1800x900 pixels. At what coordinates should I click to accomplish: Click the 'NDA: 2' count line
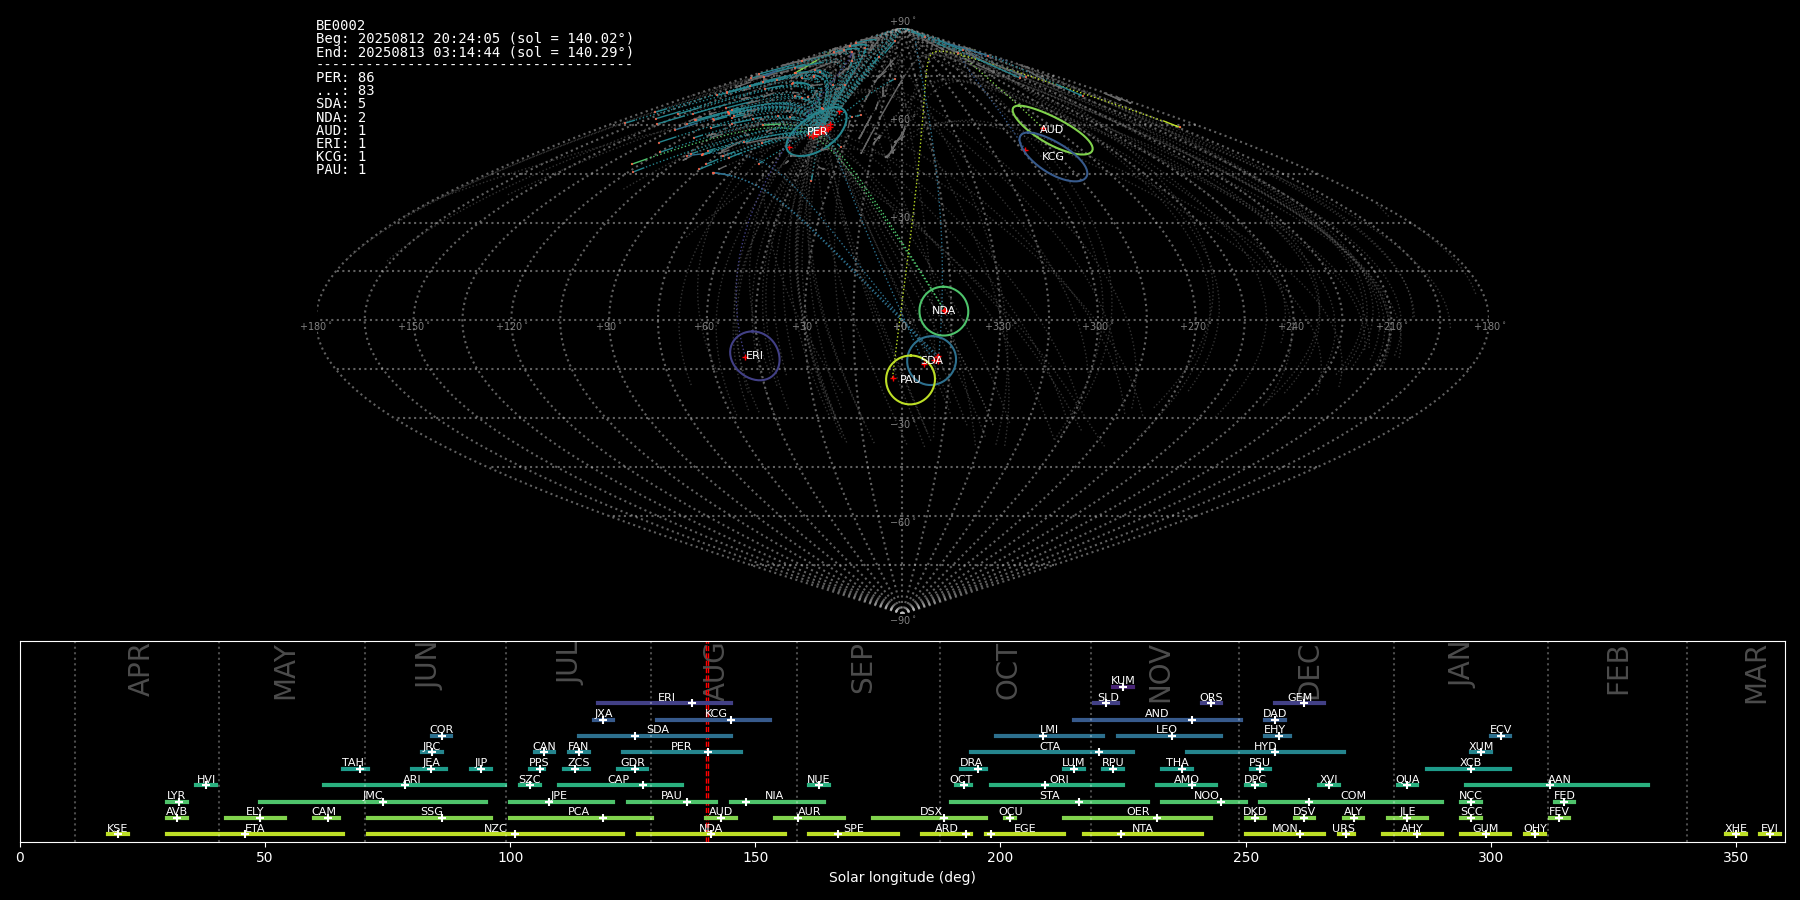(341, 117)
